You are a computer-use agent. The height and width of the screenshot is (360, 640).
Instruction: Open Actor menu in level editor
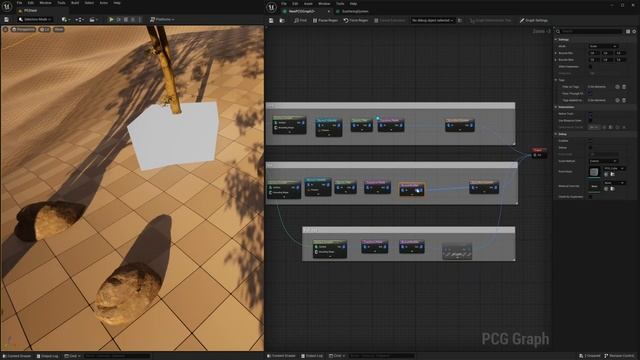(x=104, y=3)
